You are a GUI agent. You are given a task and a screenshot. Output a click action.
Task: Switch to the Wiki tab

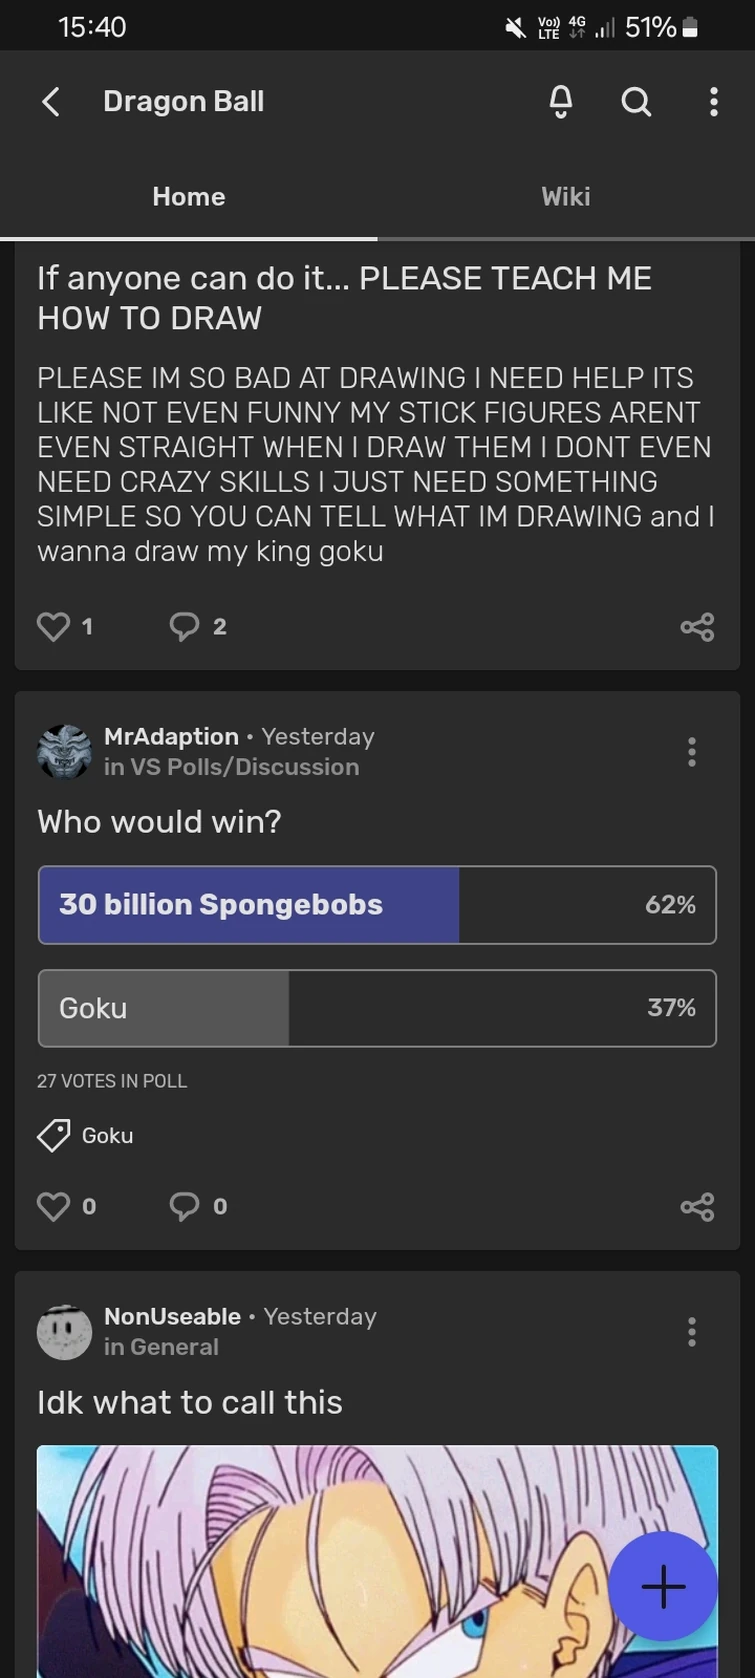(565, 196)
